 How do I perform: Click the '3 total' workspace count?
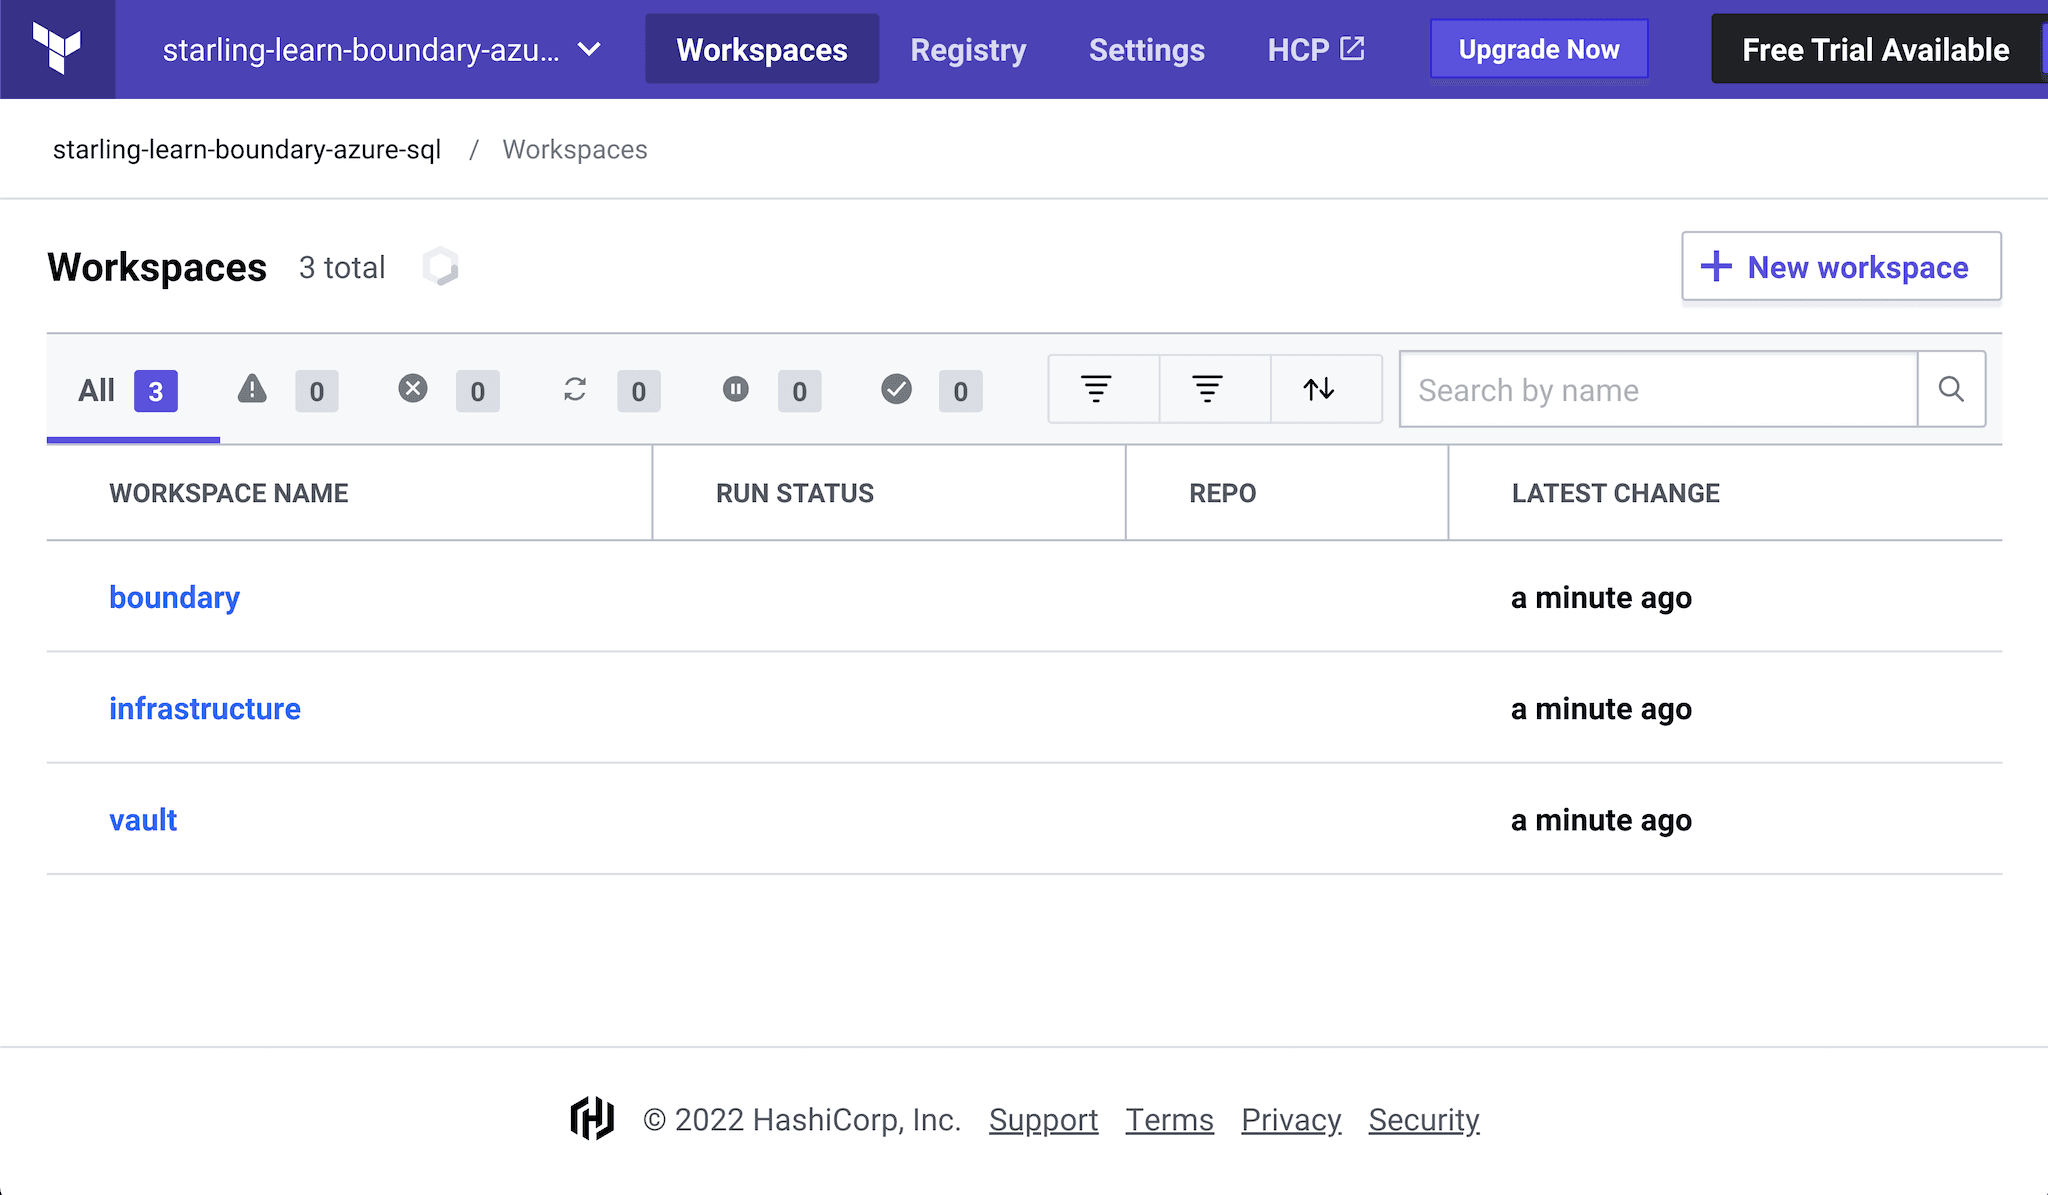click(342, 267)
